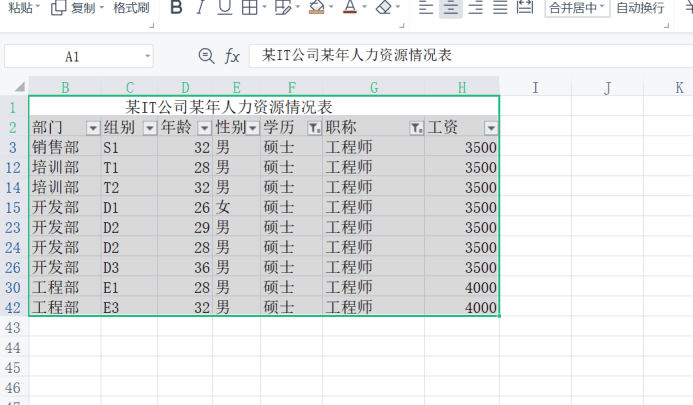The width and height of the screenshot is (693, 405).
Task: Click the distributed alignment icon
Action: [x=525, y=8]
